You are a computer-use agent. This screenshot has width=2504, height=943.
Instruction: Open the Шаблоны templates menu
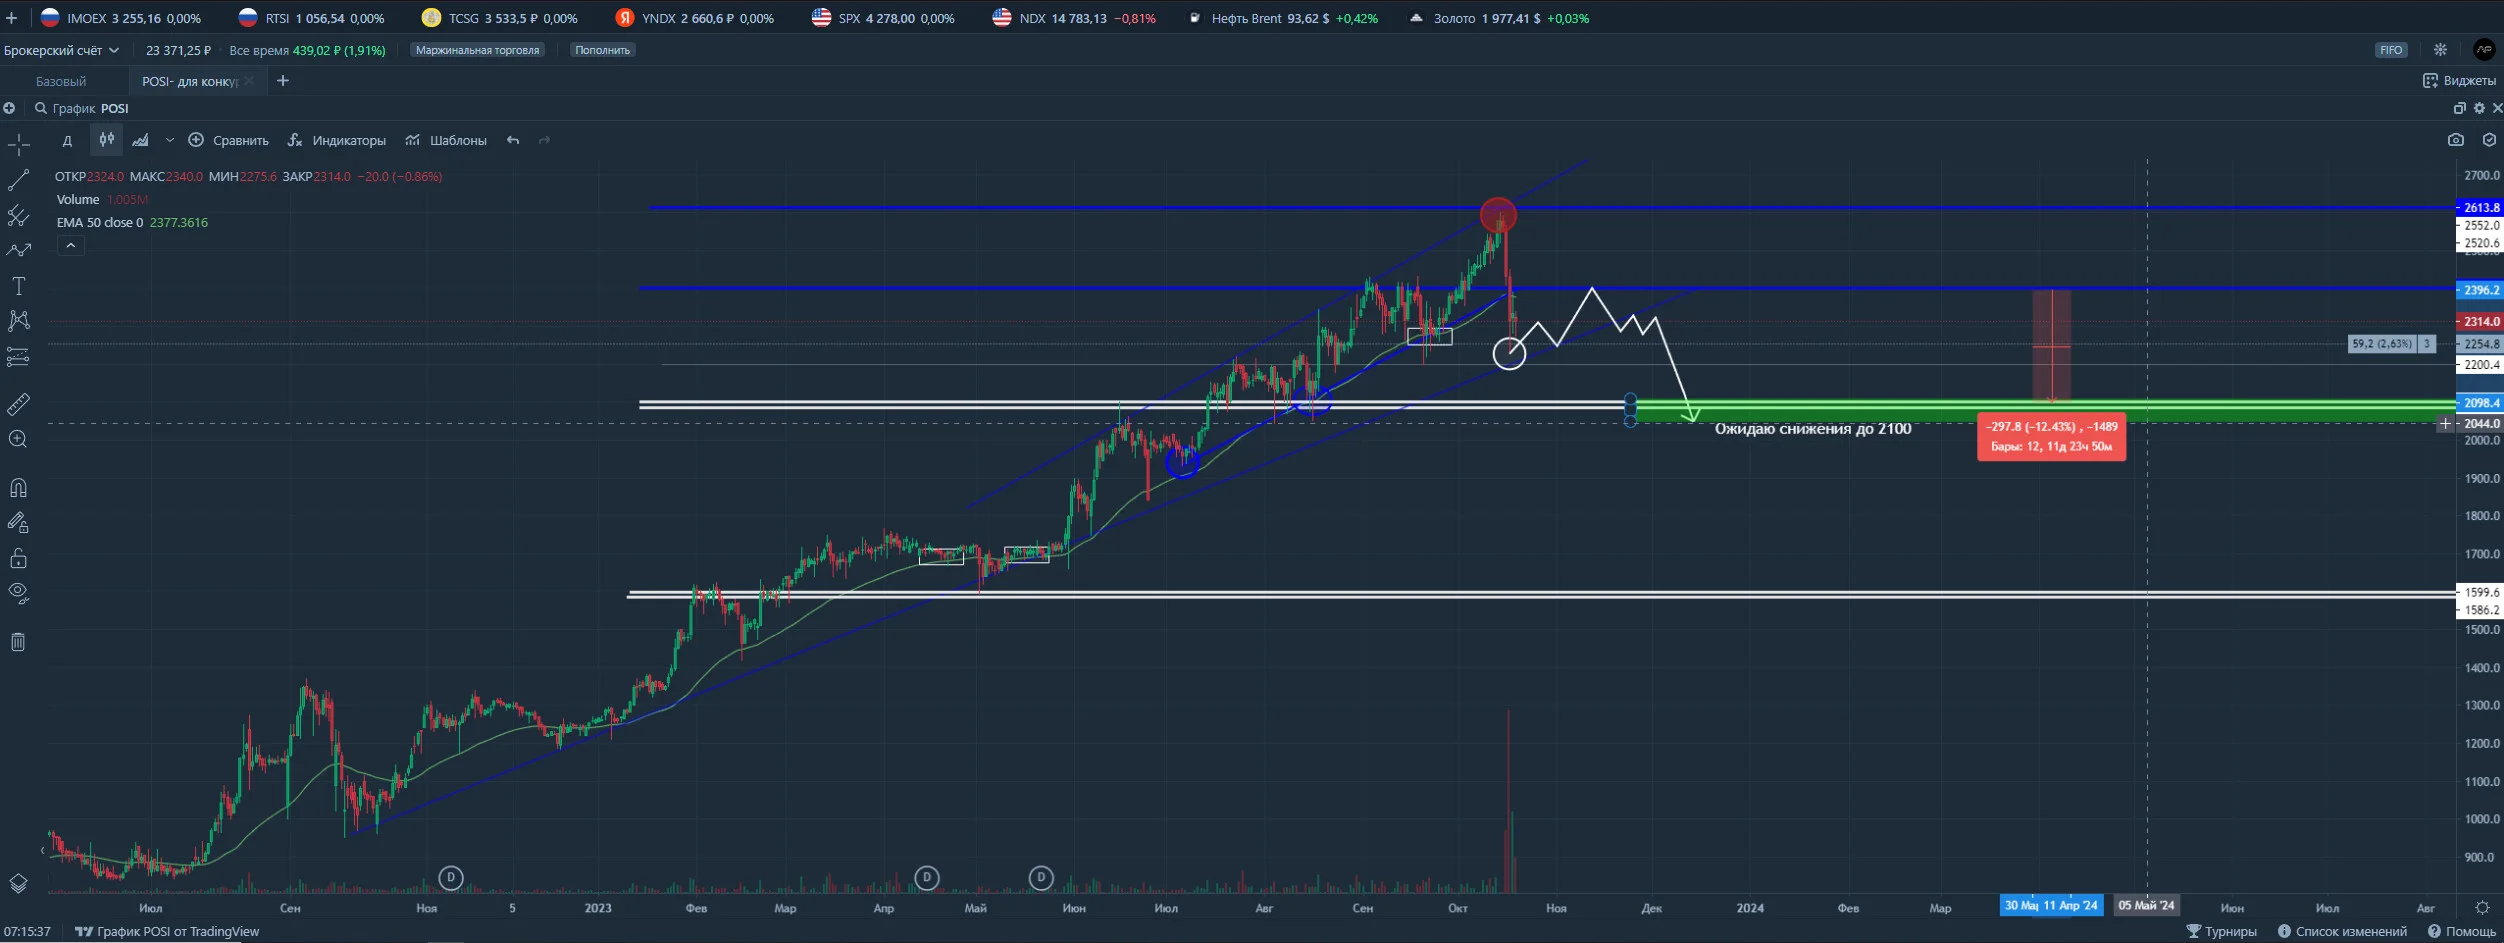tap(446, 140)
